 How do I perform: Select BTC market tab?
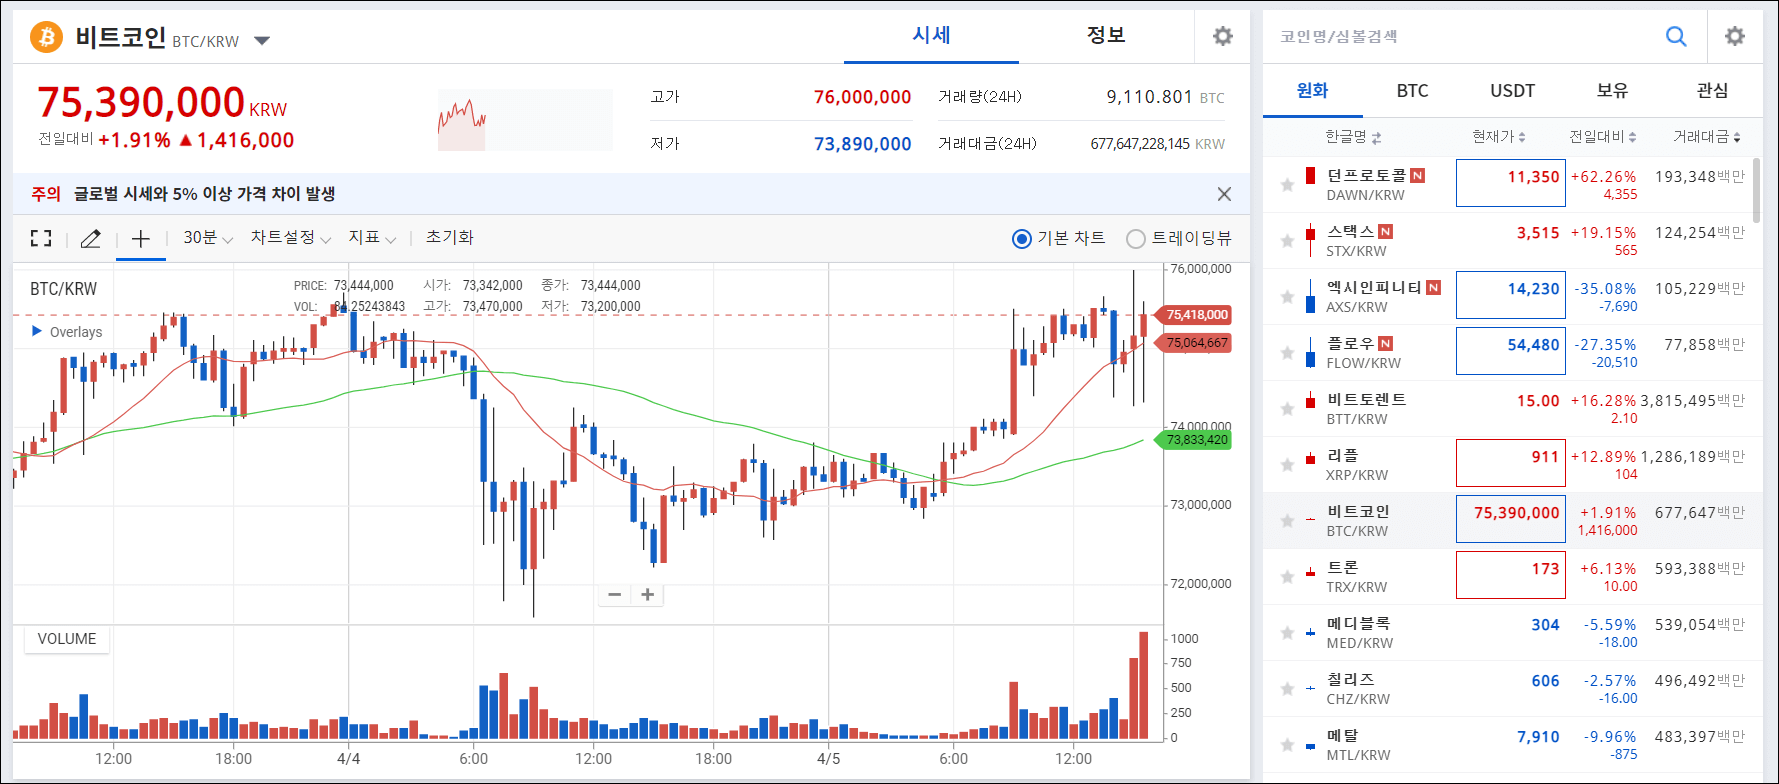click(1412, 91)
